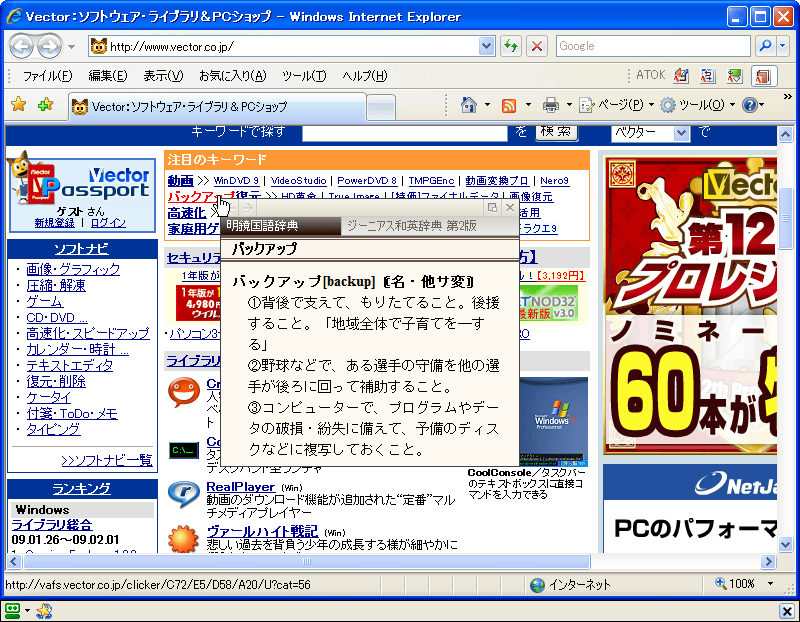Open the address bar URL dropdown

pos(487,46)
